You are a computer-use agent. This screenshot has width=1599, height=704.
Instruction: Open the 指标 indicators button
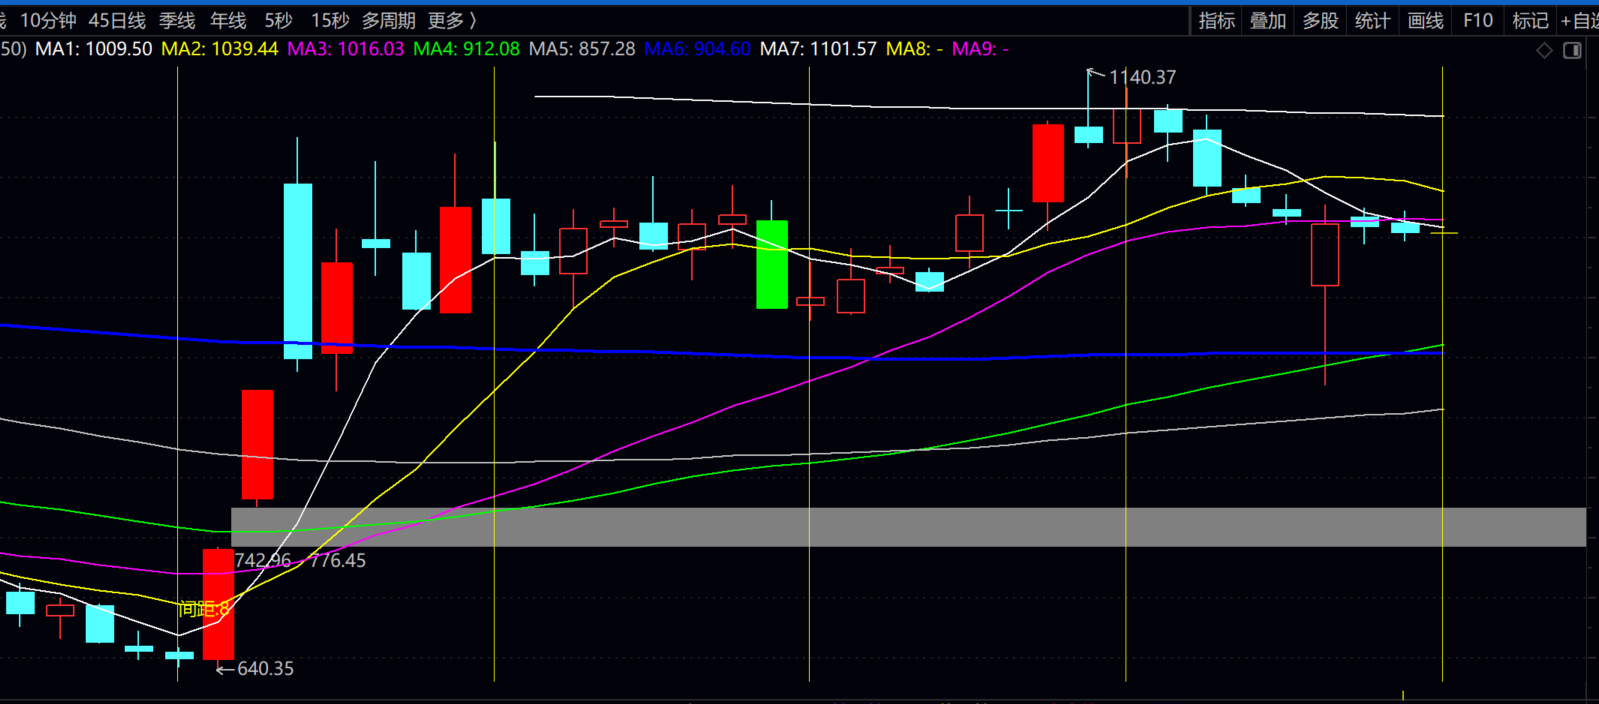(x=1217, y=21)
